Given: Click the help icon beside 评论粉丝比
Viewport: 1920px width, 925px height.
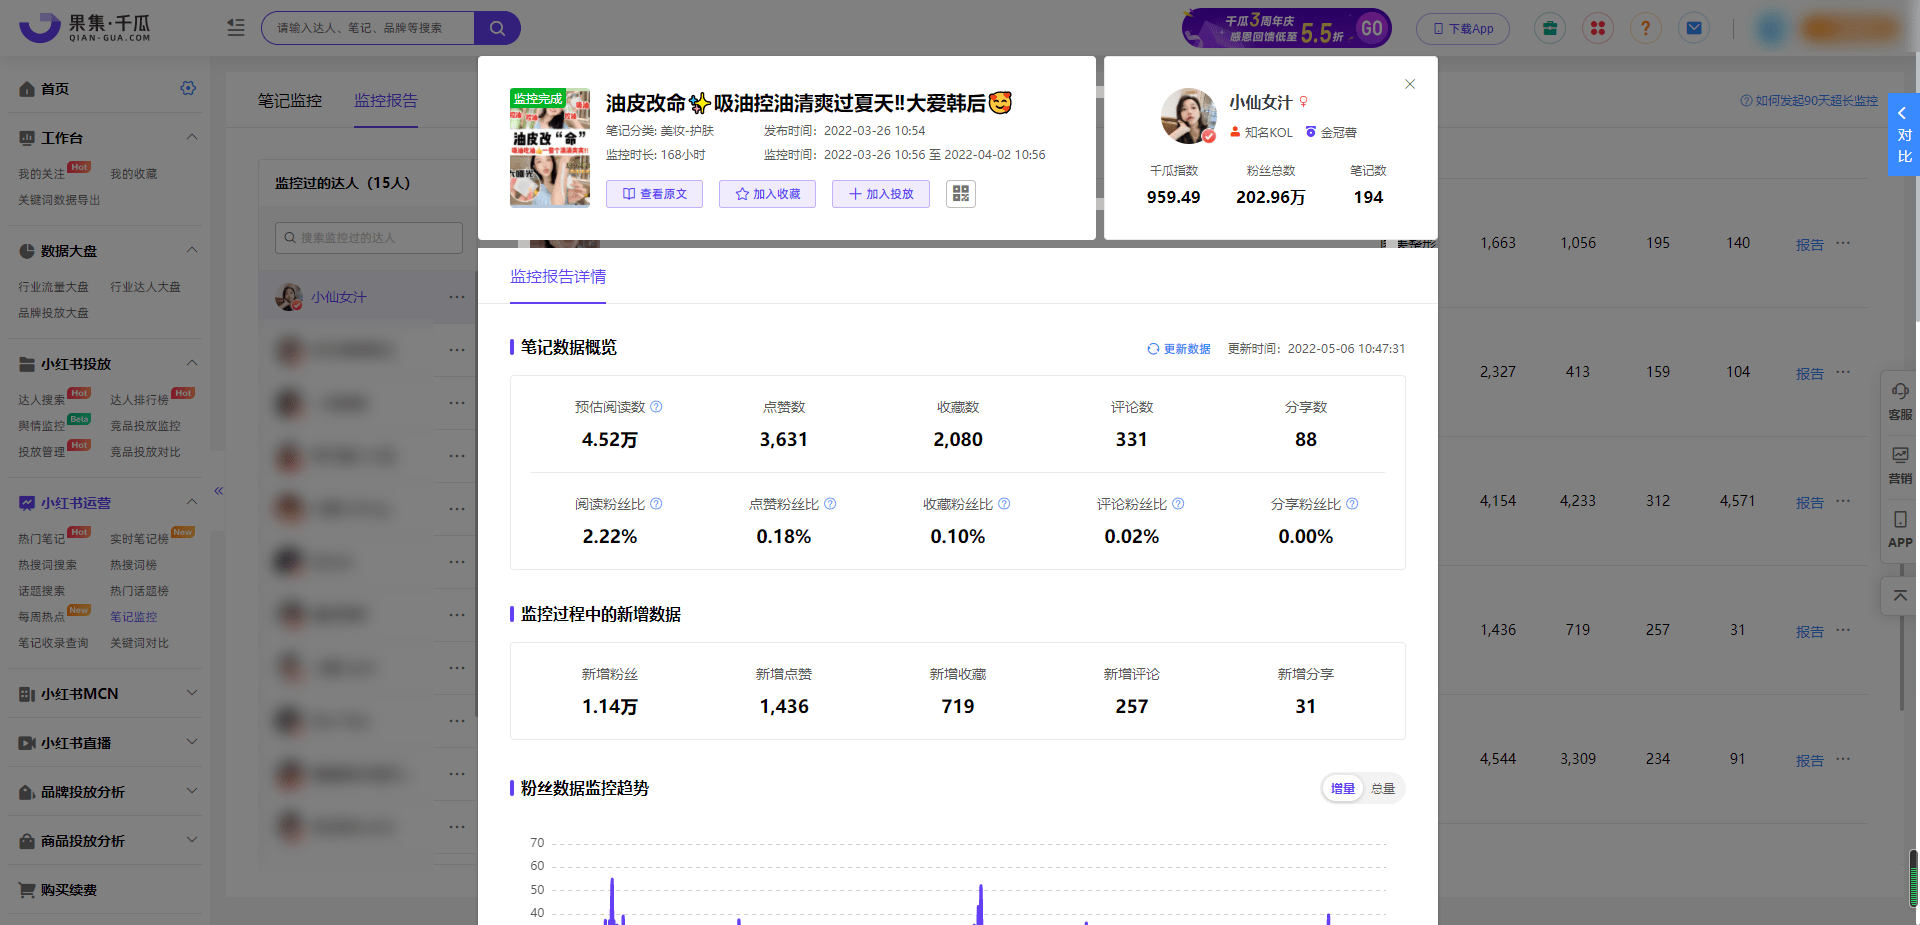Looking at the screenshot, I should 1178,504.
